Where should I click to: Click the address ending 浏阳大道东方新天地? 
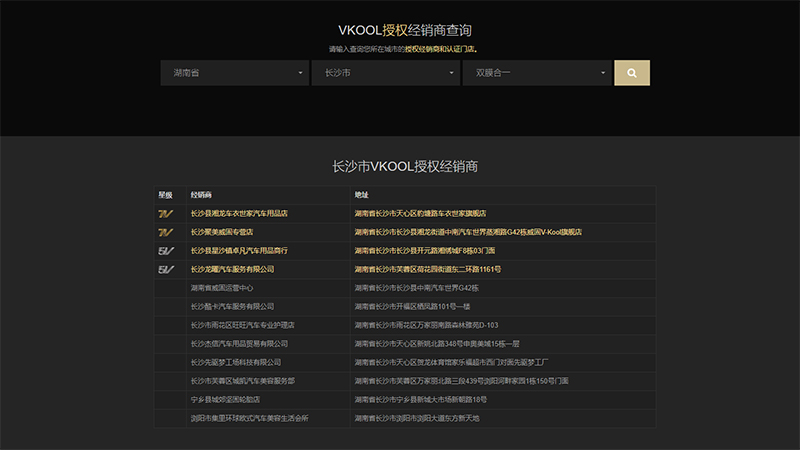tap(417, 418)
